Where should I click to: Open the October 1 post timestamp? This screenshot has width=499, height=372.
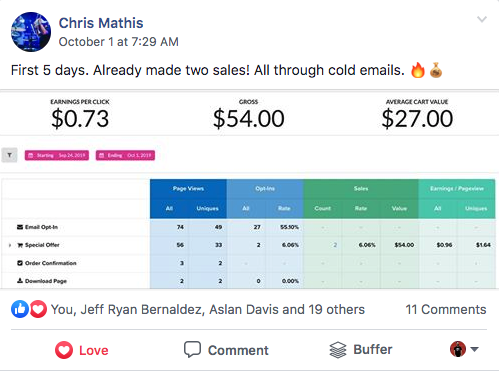(119, 42)
